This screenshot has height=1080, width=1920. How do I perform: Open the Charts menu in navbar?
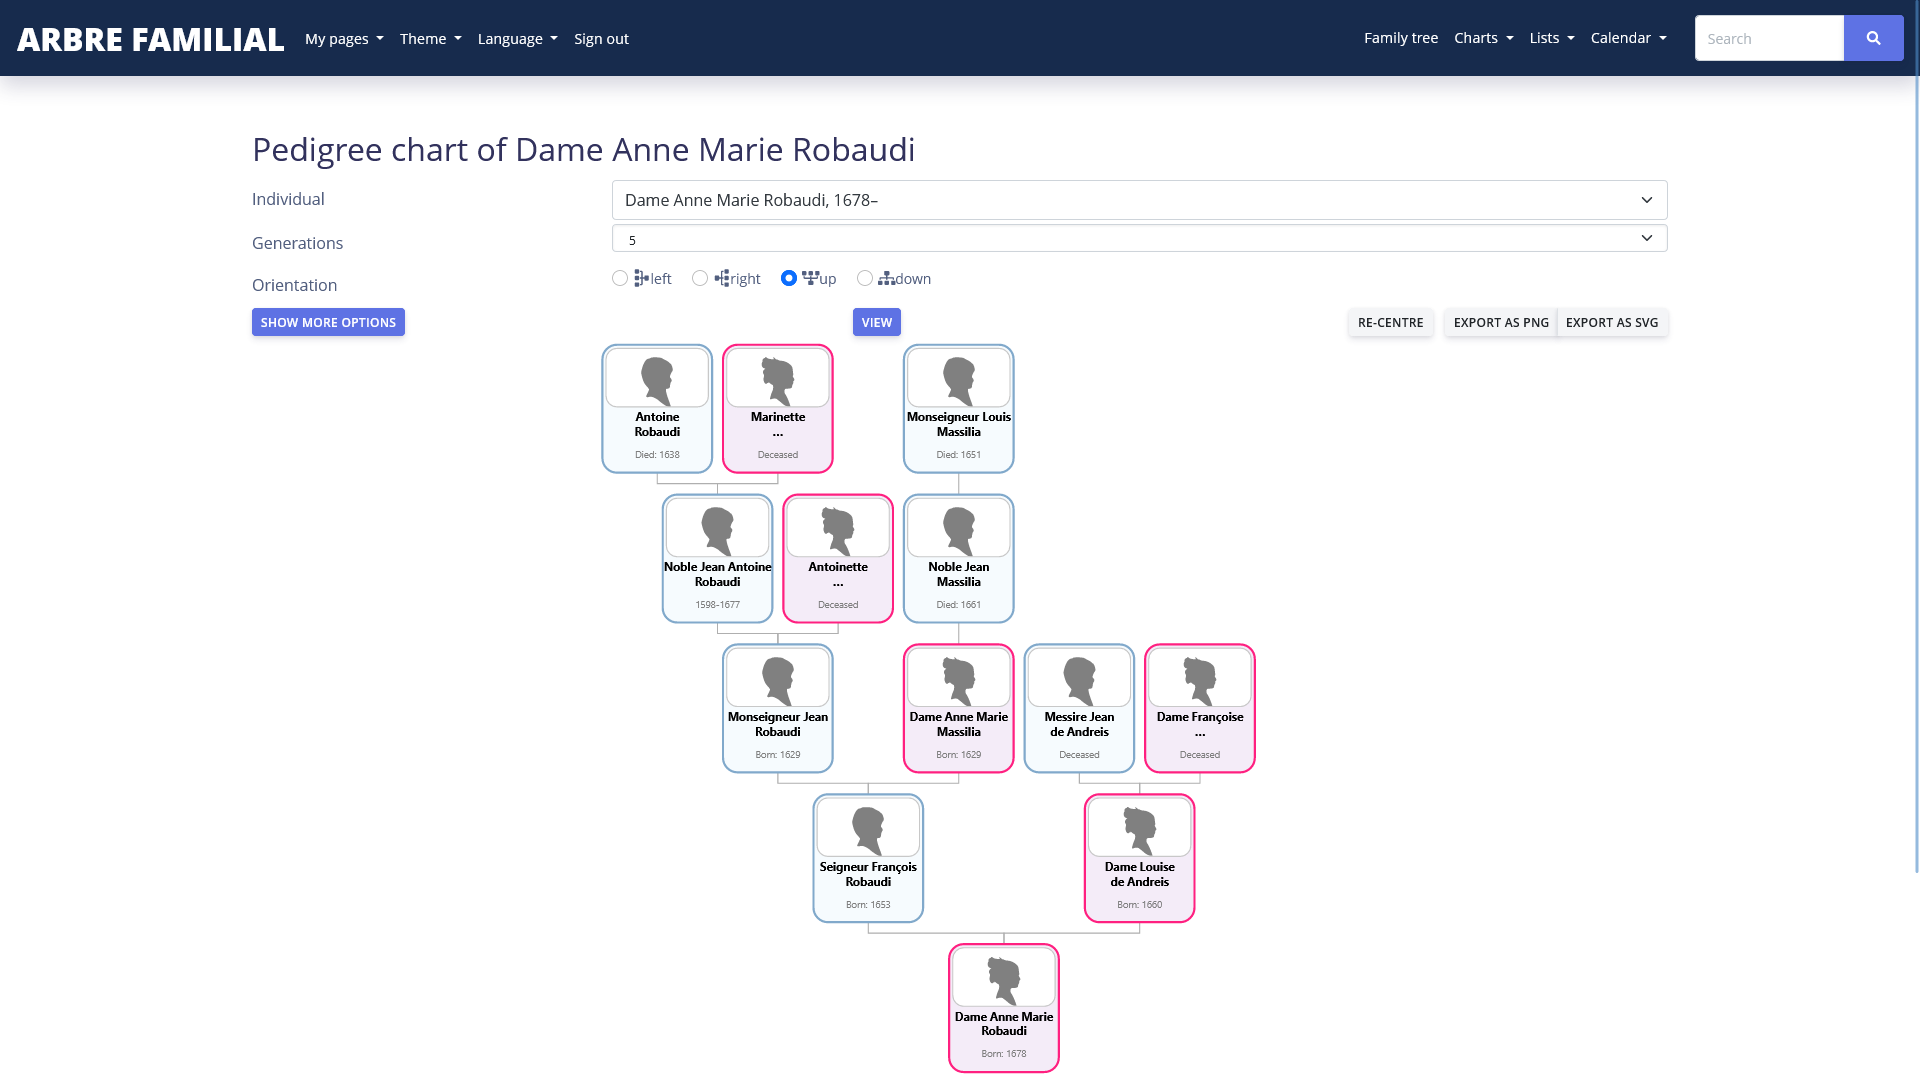(x=1484, y=37)
